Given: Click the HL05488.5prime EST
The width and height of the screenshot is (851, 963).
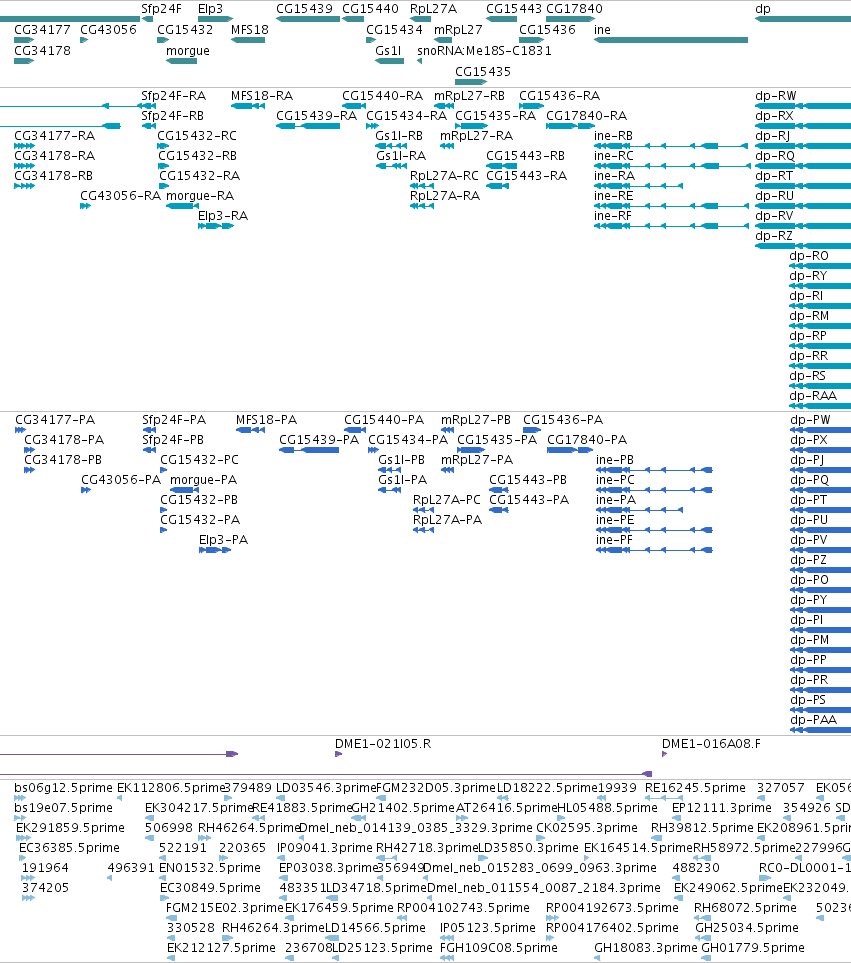Looking at the screenshot, I should (561, 818).
